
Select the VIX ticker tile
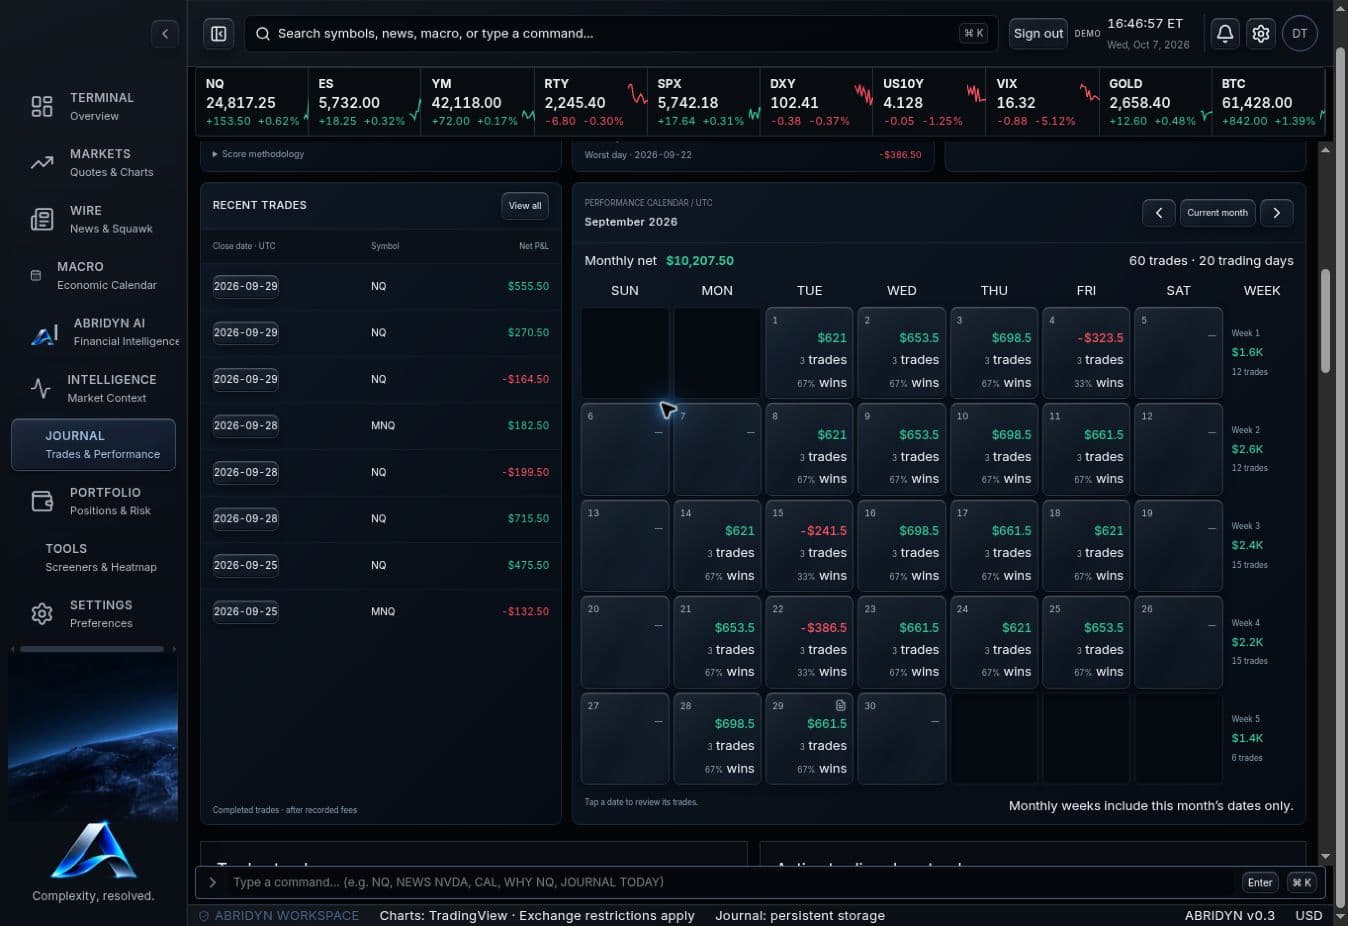(1041, 101)
